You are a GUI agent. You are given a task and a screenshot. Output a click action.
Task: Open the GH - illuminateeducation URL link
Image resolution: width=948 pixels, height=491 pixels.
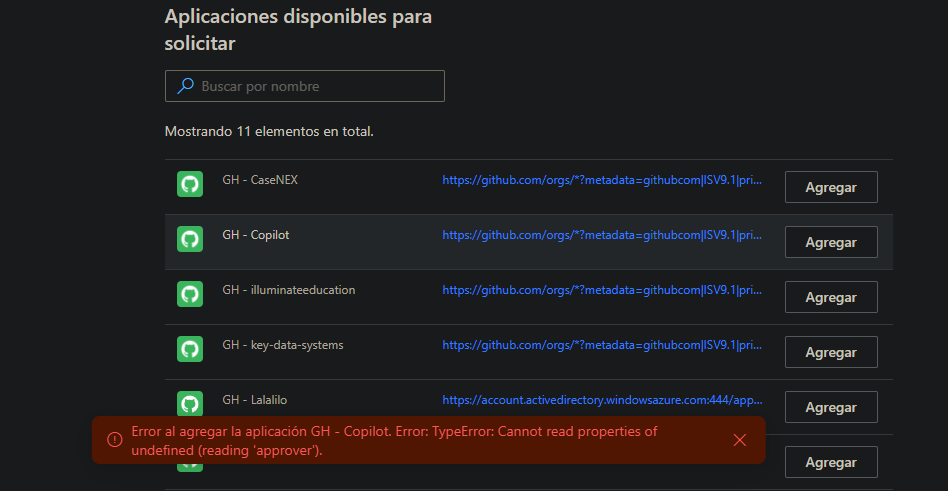pyautogui.click(x=602, y=290)
